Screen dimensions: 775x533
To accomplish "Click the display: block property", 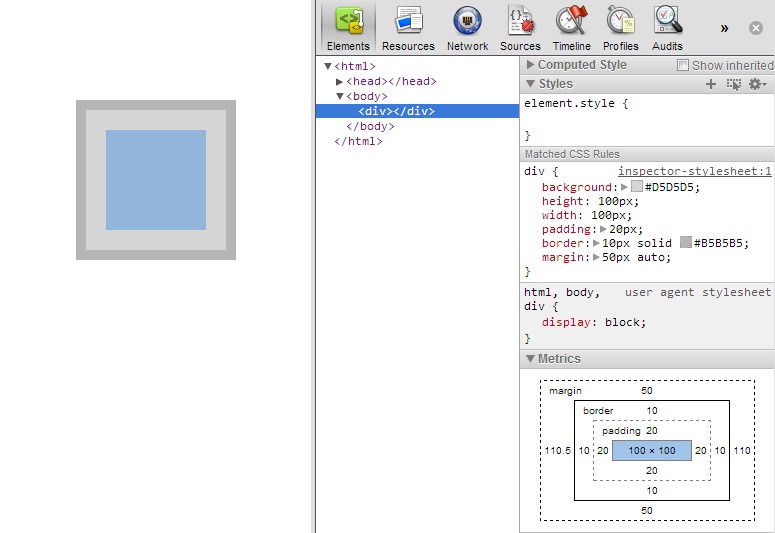I will pyautogui.click(x=594, y=322).
